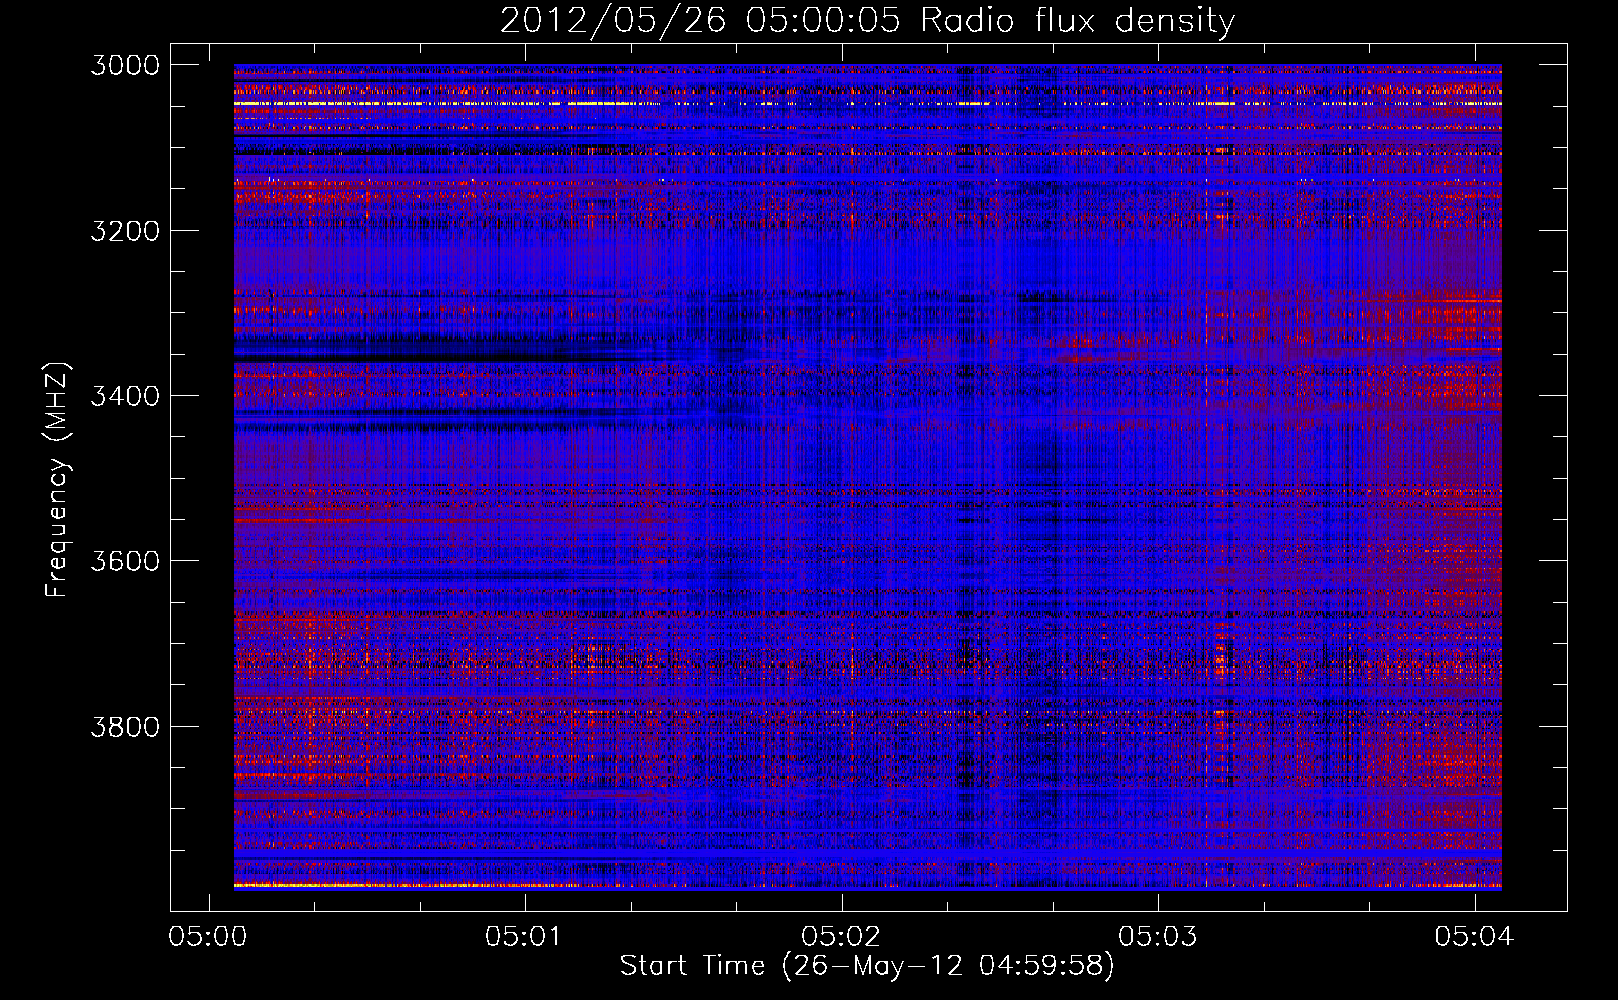Click the 05:03 time tick label
The width and height of the screenshot is (1618, 1000).
coord(1158,936)
